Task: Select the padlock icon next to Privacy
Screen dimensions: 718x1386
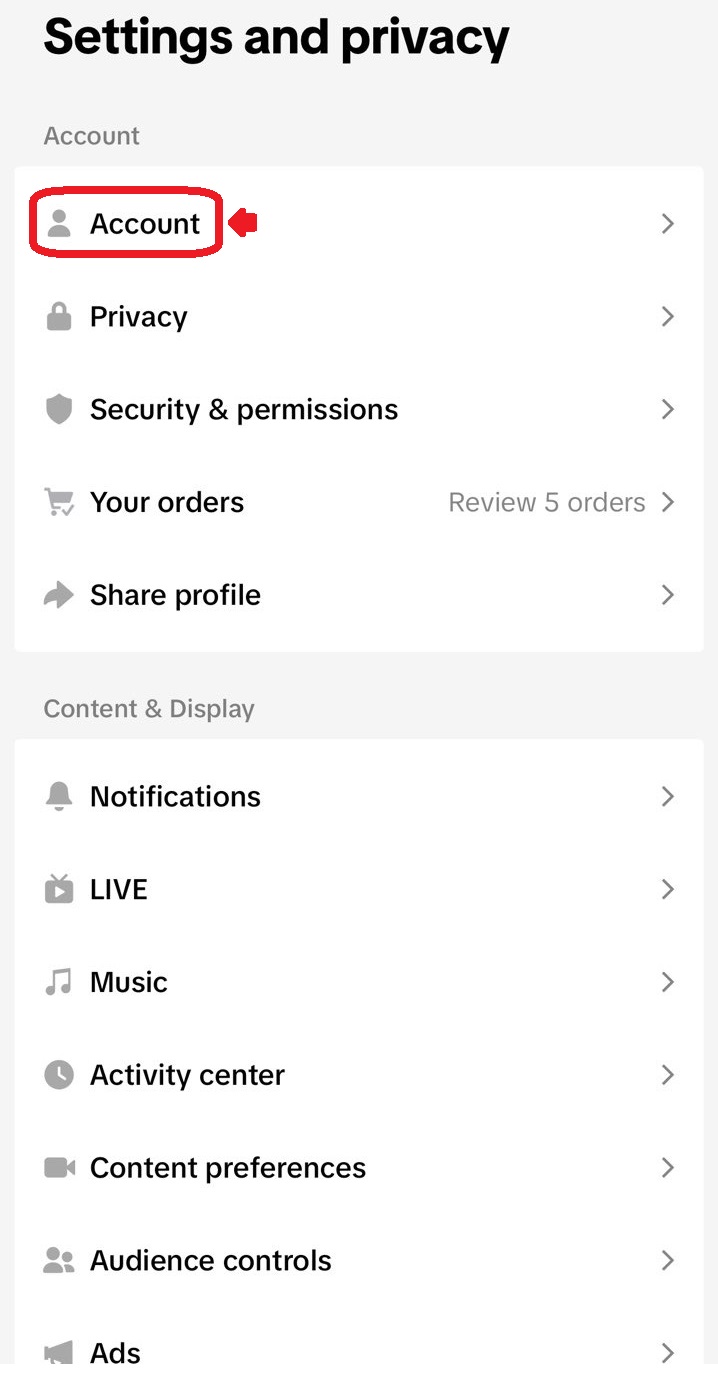Action: [59, 316]
